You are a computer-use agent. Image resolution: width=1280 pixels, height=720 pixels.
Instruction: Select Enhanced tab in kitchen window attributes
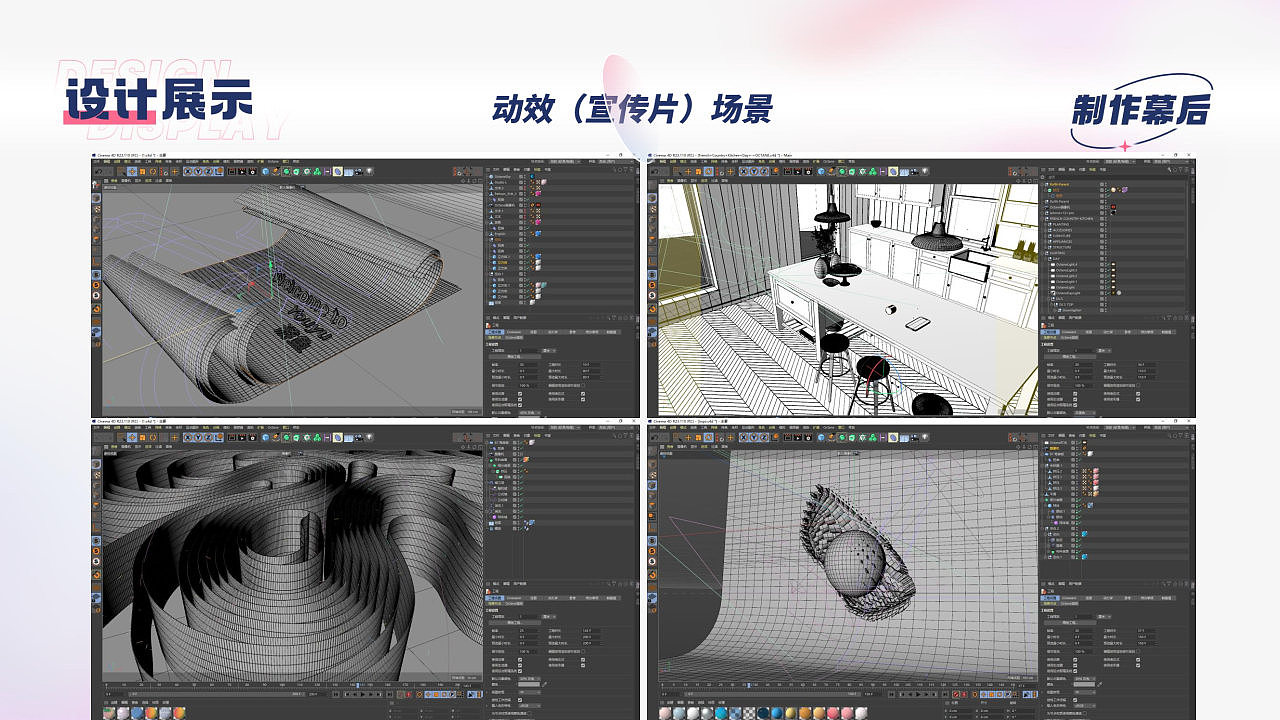[1069, 332]
